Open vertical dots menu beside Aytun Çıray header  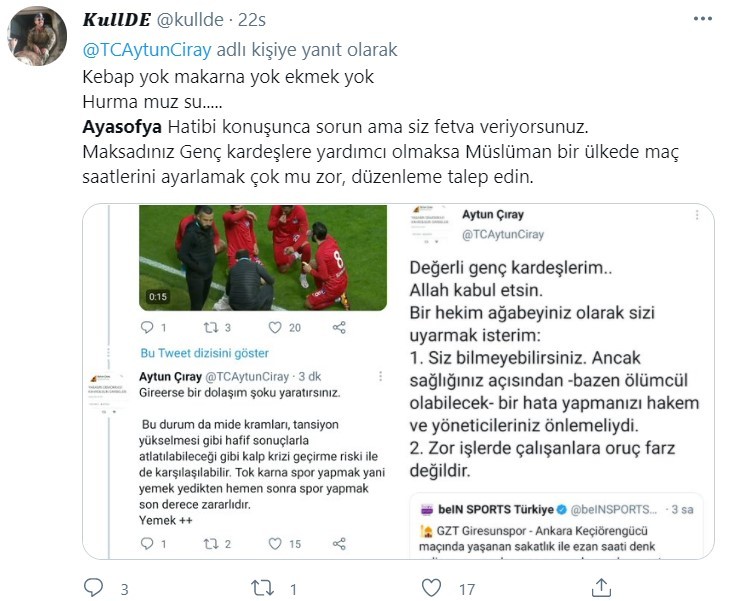tap(697, 215)
